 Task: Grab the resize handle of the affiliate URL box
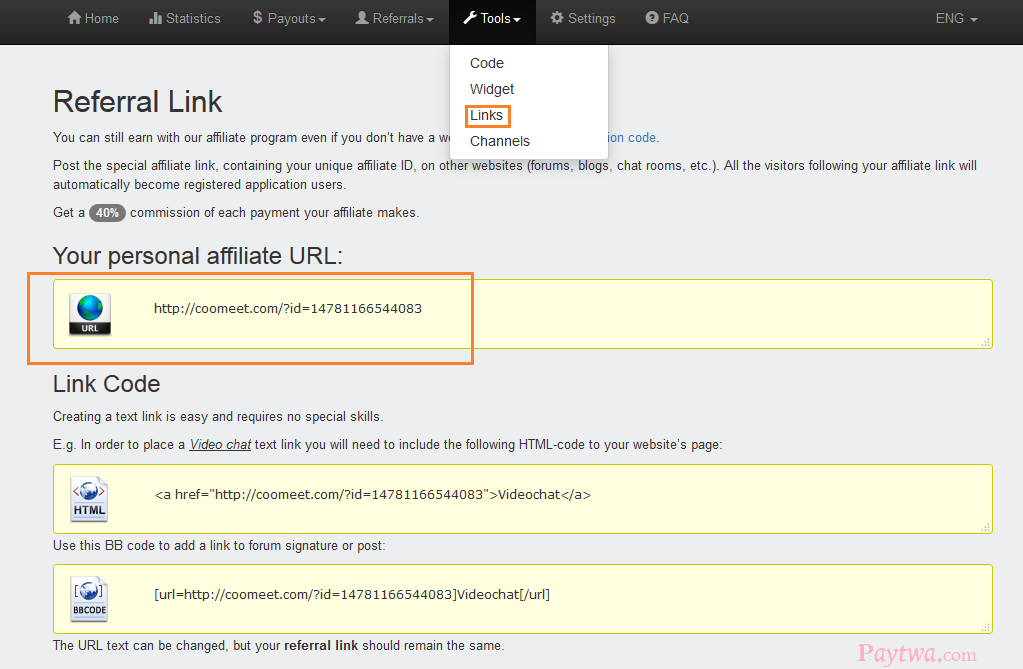click(986, 342)
